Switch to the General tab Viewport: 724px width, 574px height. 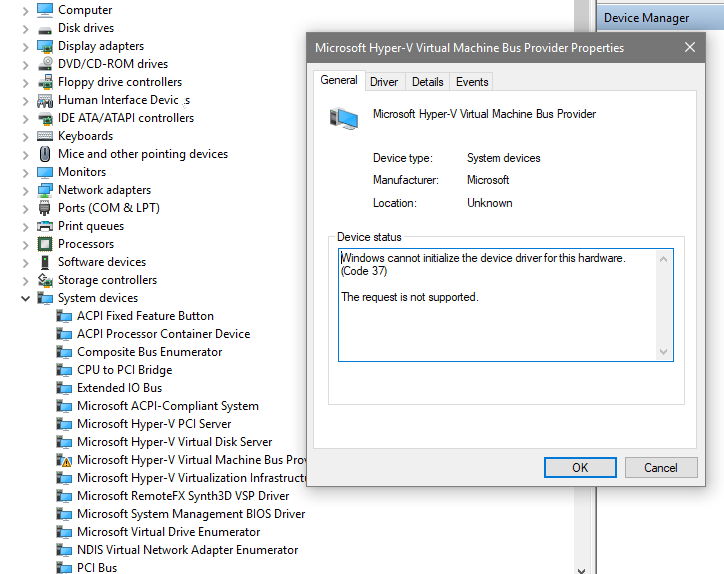339,80
